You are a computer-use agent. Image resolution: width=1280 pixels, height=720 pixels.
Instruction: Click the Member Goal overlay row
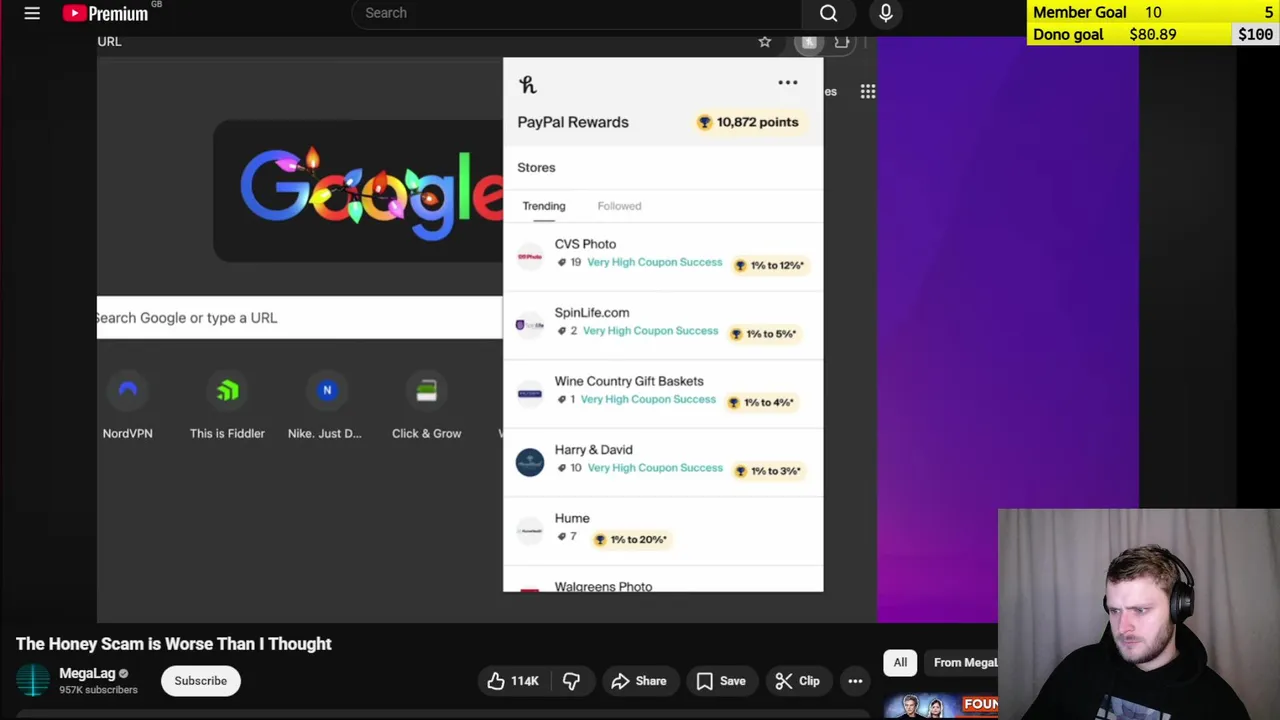(x=1153, y=12)
